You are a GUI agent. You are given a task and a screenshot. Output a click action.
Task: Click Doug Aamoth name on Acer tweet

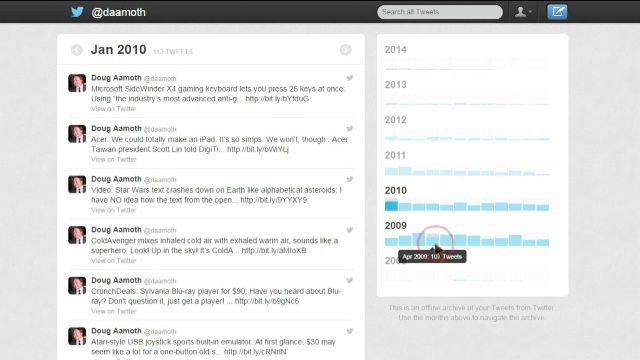(x=116, y=128)
